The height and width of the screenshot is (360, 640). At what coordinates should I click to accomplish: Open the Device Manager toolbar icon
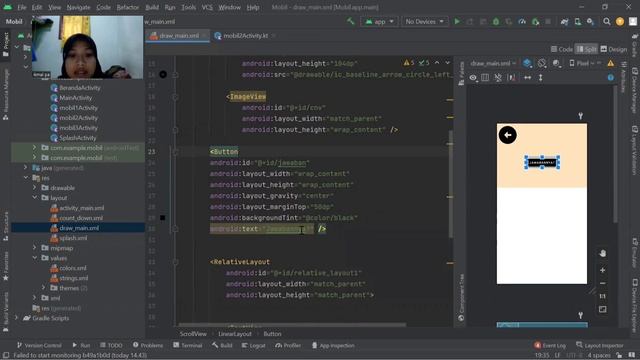click(x=578, y=22)
